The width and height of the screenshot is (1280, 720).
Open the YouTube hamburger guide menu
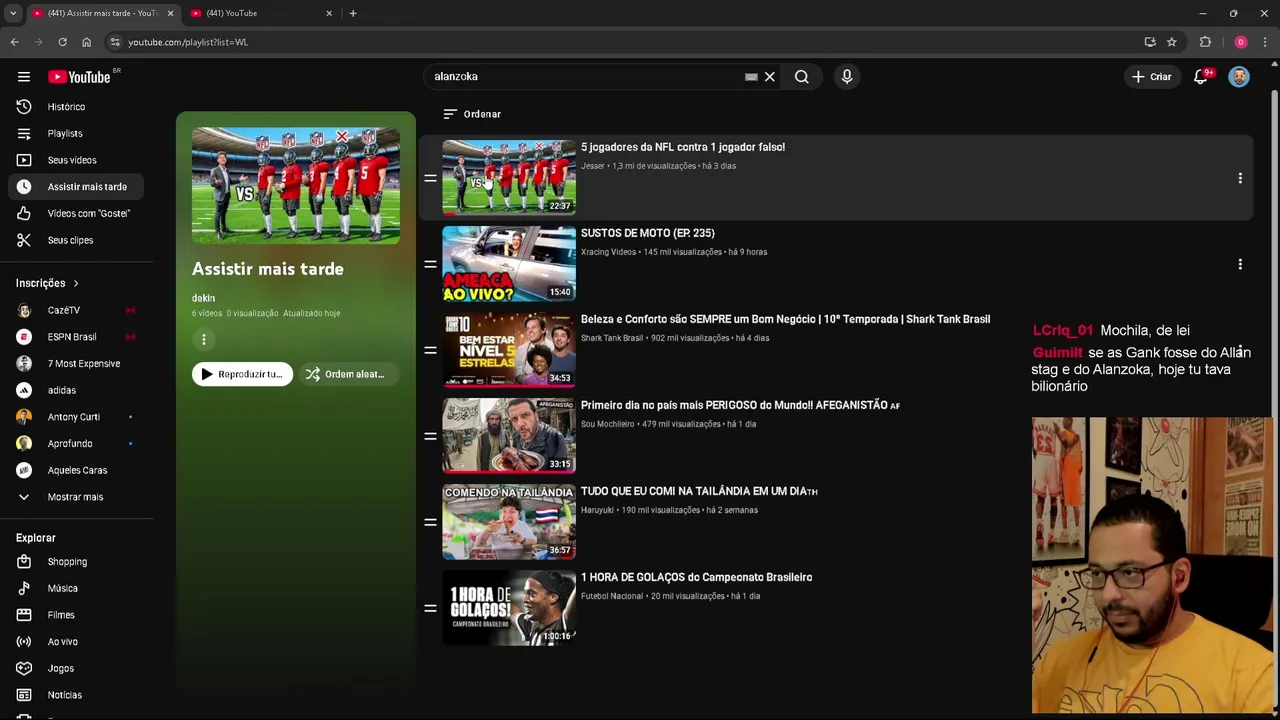[x=23, y=77]
